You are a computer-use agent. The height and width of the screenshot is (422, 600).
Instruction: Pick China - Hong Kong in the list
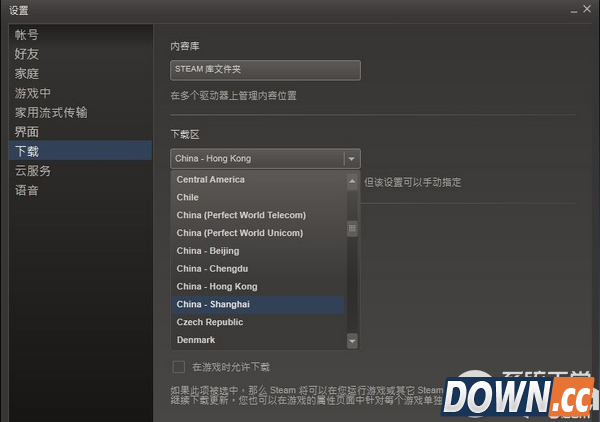(x=258, y=287)
